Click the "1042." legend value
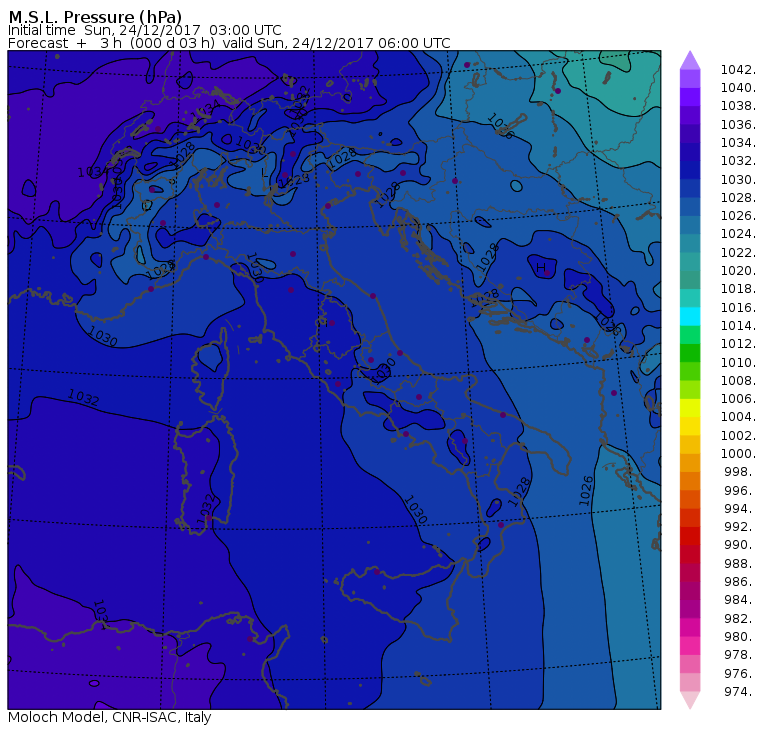 point(738,70)
